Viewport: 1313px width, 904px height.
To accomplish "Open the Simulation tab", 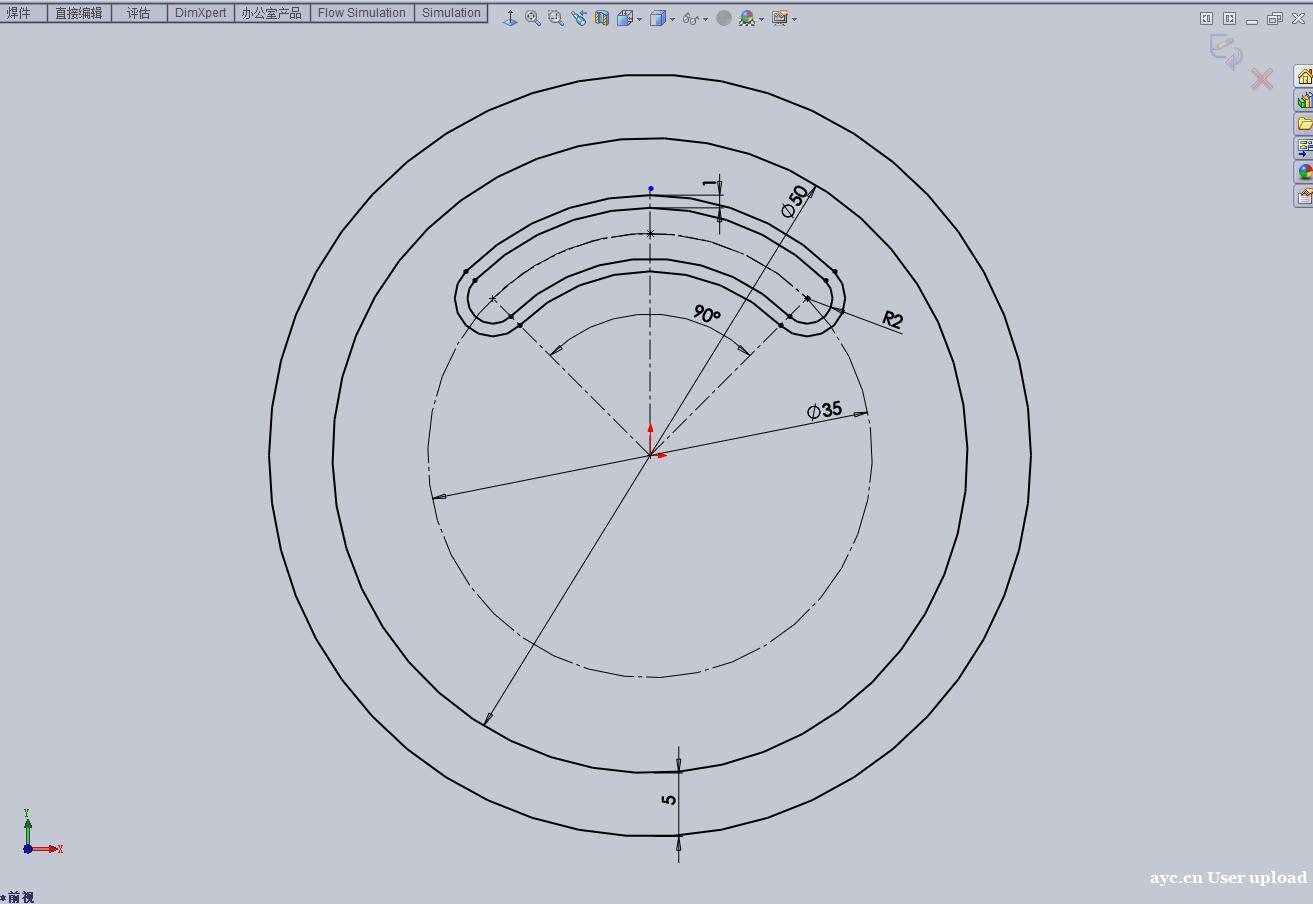I will pyautogui.click(x=451, y=13).
